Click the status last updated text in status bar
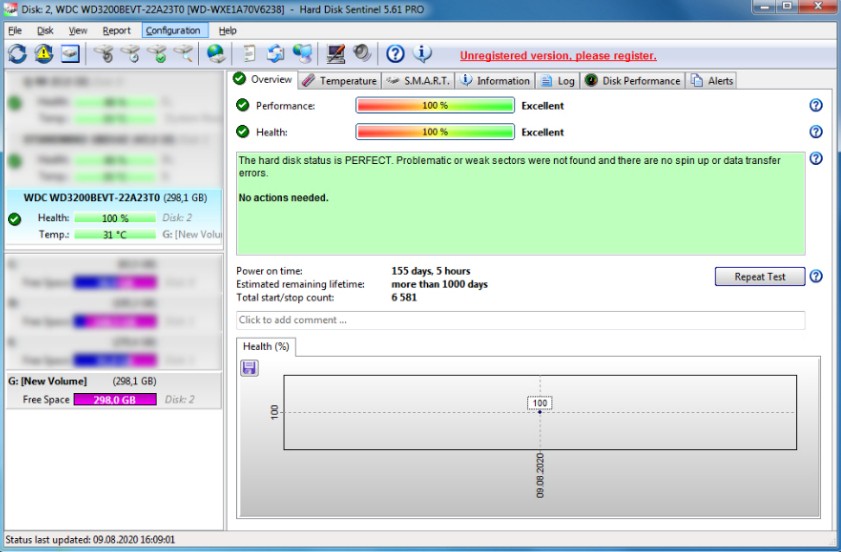Image resolution: width=841 pixels, height=552 pixels. coord(90,540)
